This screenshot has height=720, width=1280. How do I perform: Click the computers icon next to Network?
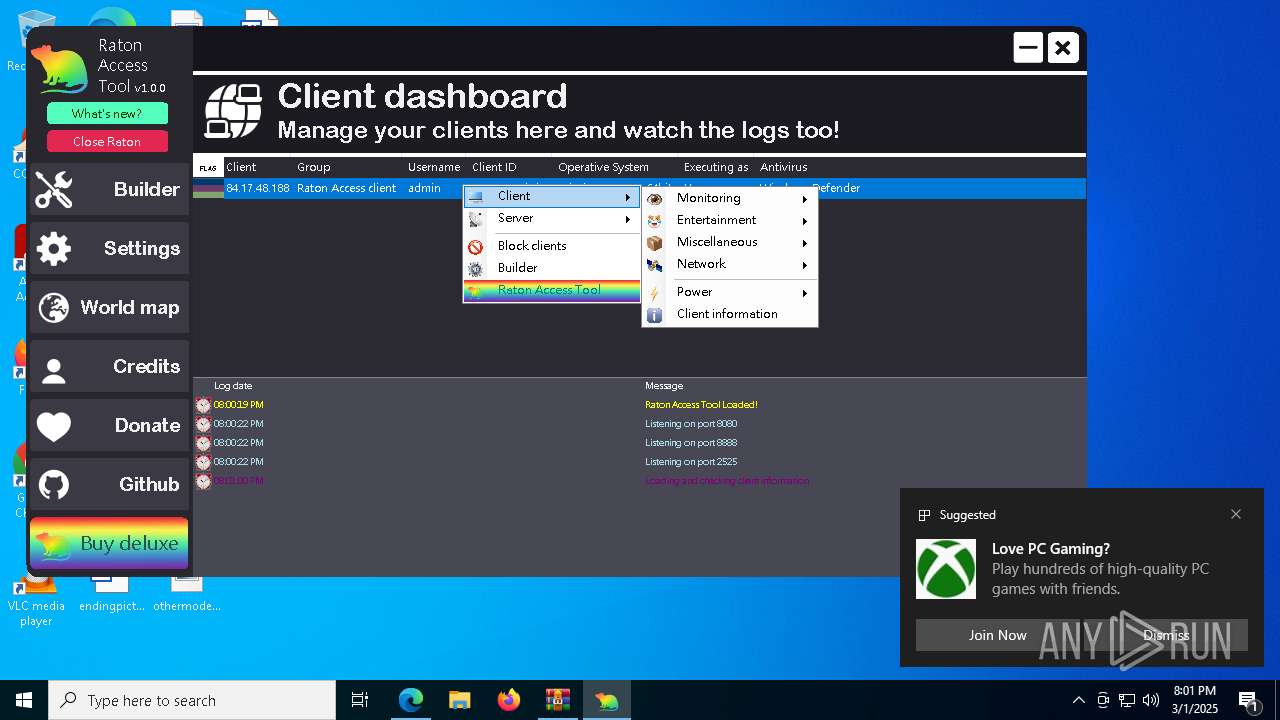click(655, 265)
